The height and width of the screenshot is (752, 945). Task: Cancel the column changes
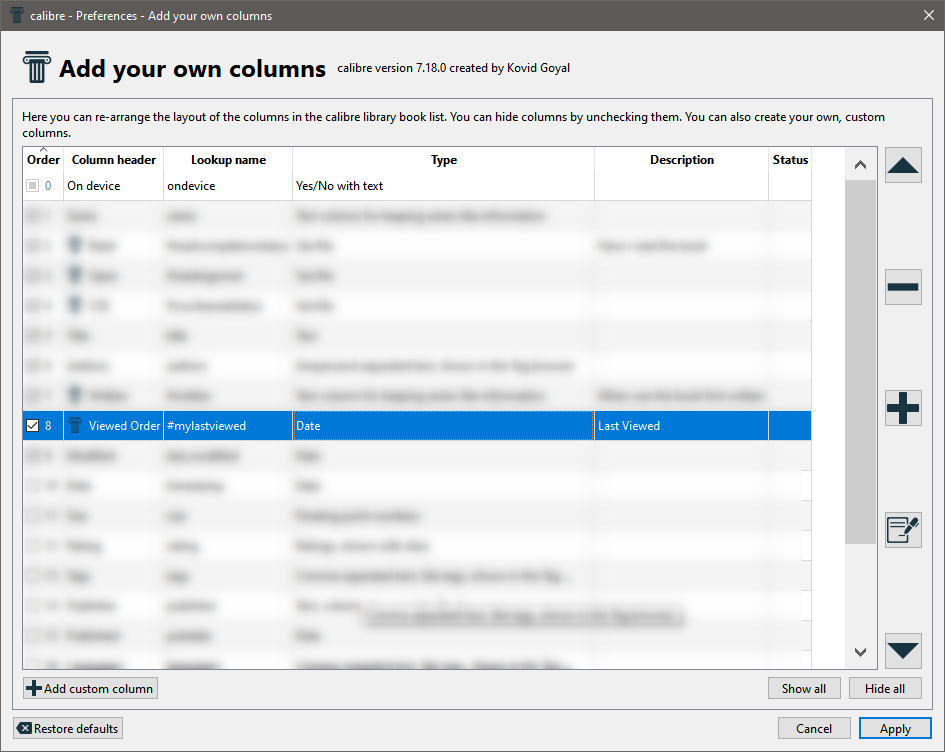pos(814,728)
